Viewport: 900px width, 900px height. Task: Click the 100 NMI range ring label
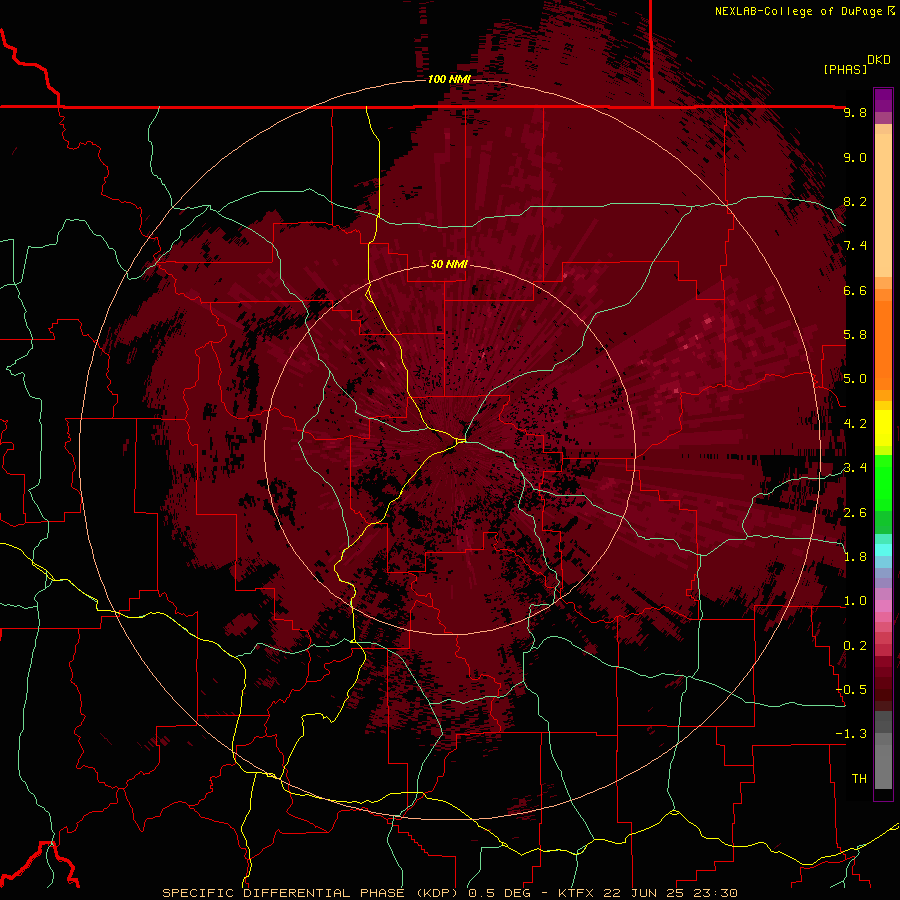point(449,79)
